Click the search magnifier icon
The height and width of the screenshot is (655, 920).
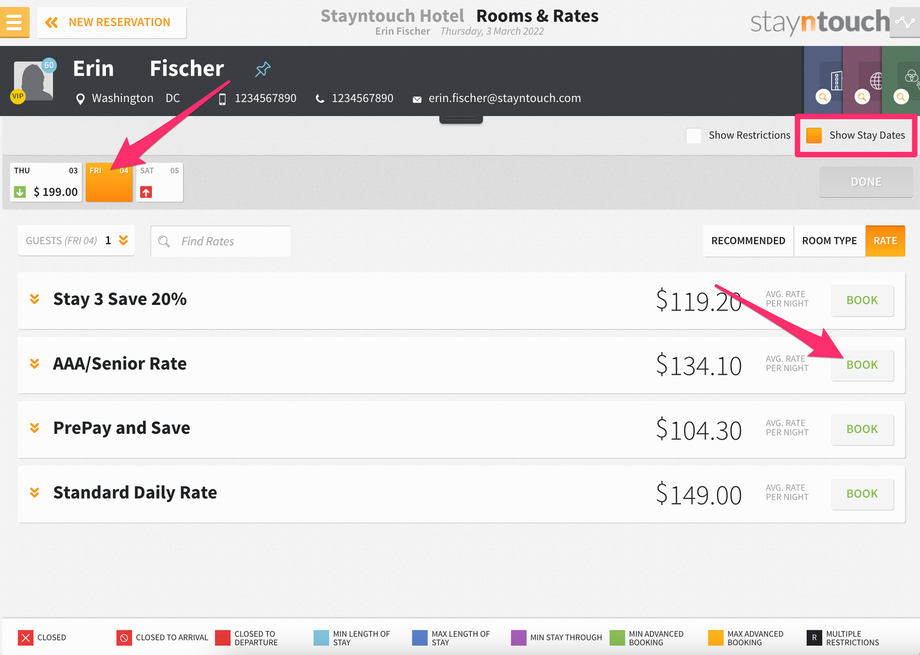click(x=164, y=241)
